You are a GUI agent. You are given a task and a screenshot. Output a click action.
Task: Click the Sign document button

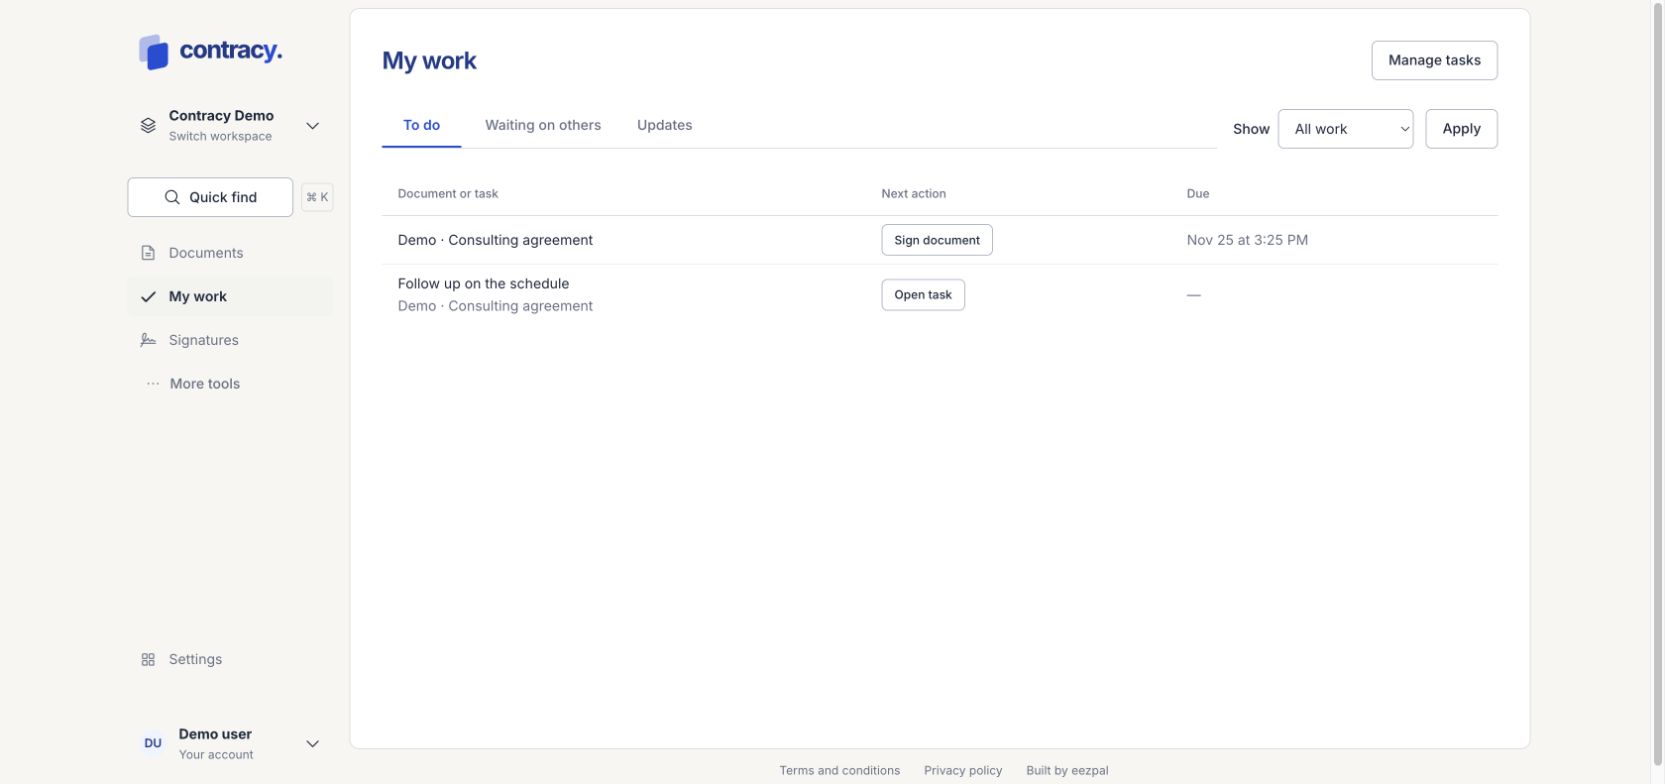coord(937,240)
